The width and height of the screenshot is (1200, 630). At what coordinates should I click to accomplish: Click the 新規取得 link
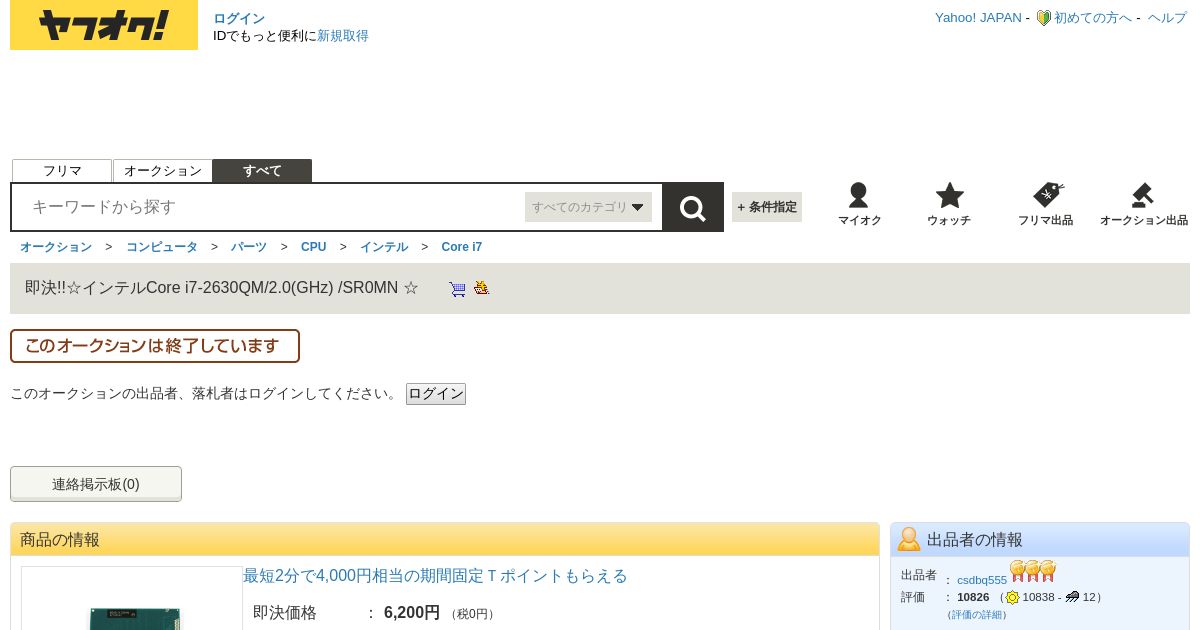(x=343, y=36)
